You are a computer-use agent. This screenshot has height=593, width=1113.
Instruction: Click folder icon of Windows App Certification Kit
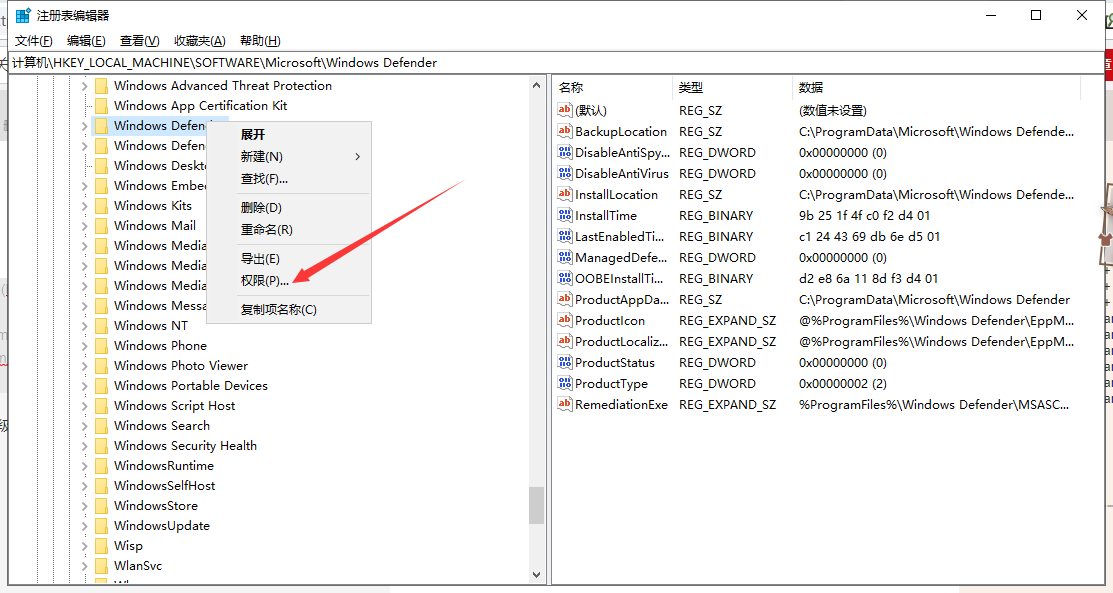102,106
